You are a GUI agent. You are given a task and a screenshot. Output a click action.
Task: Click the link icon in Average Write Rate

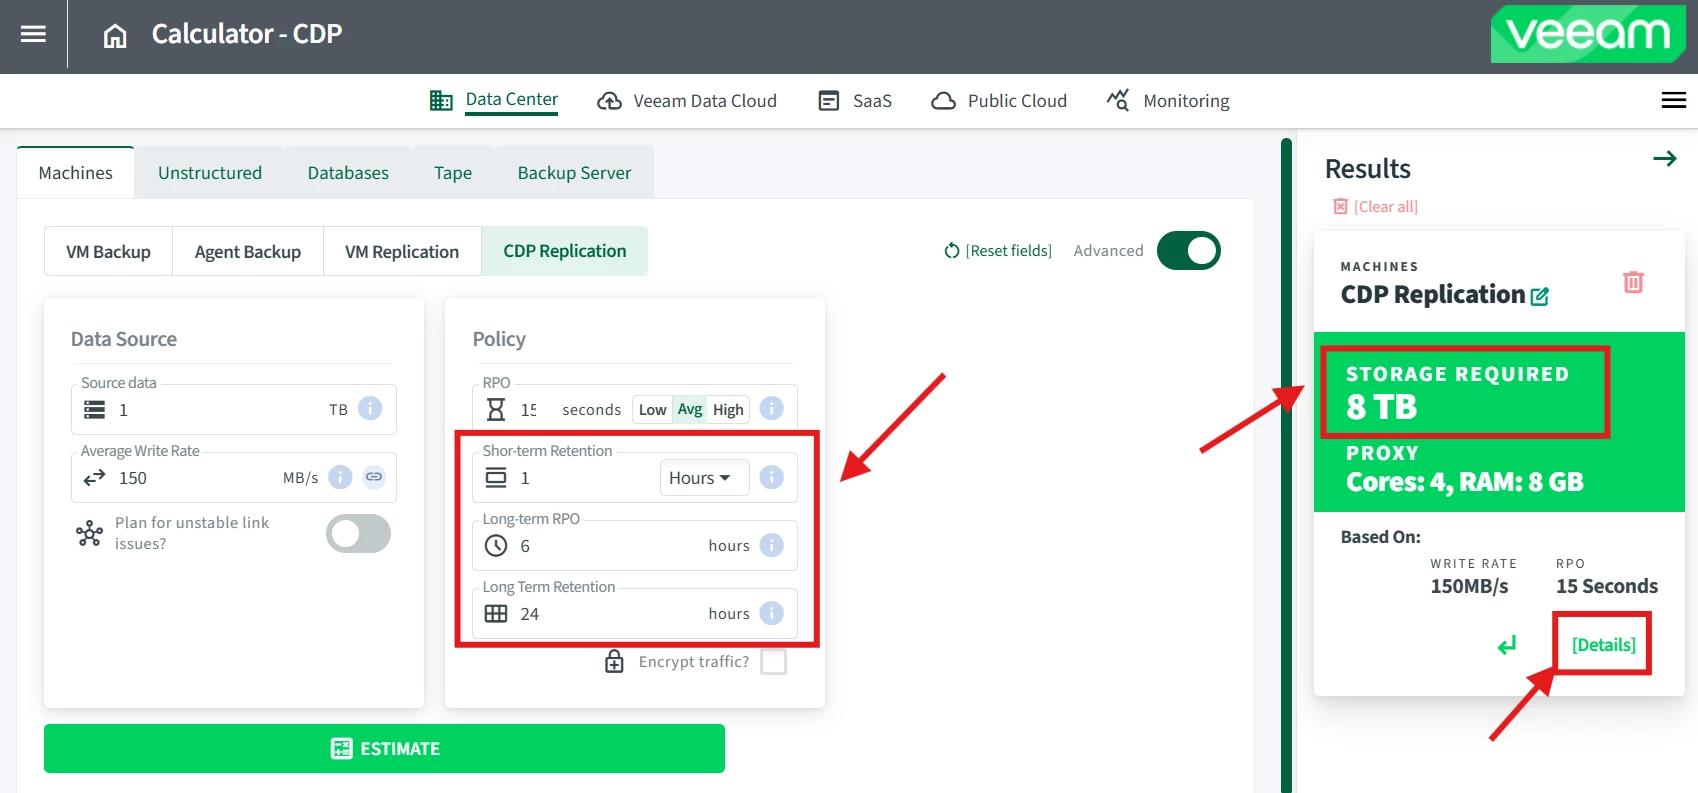(x=374, y=477)
